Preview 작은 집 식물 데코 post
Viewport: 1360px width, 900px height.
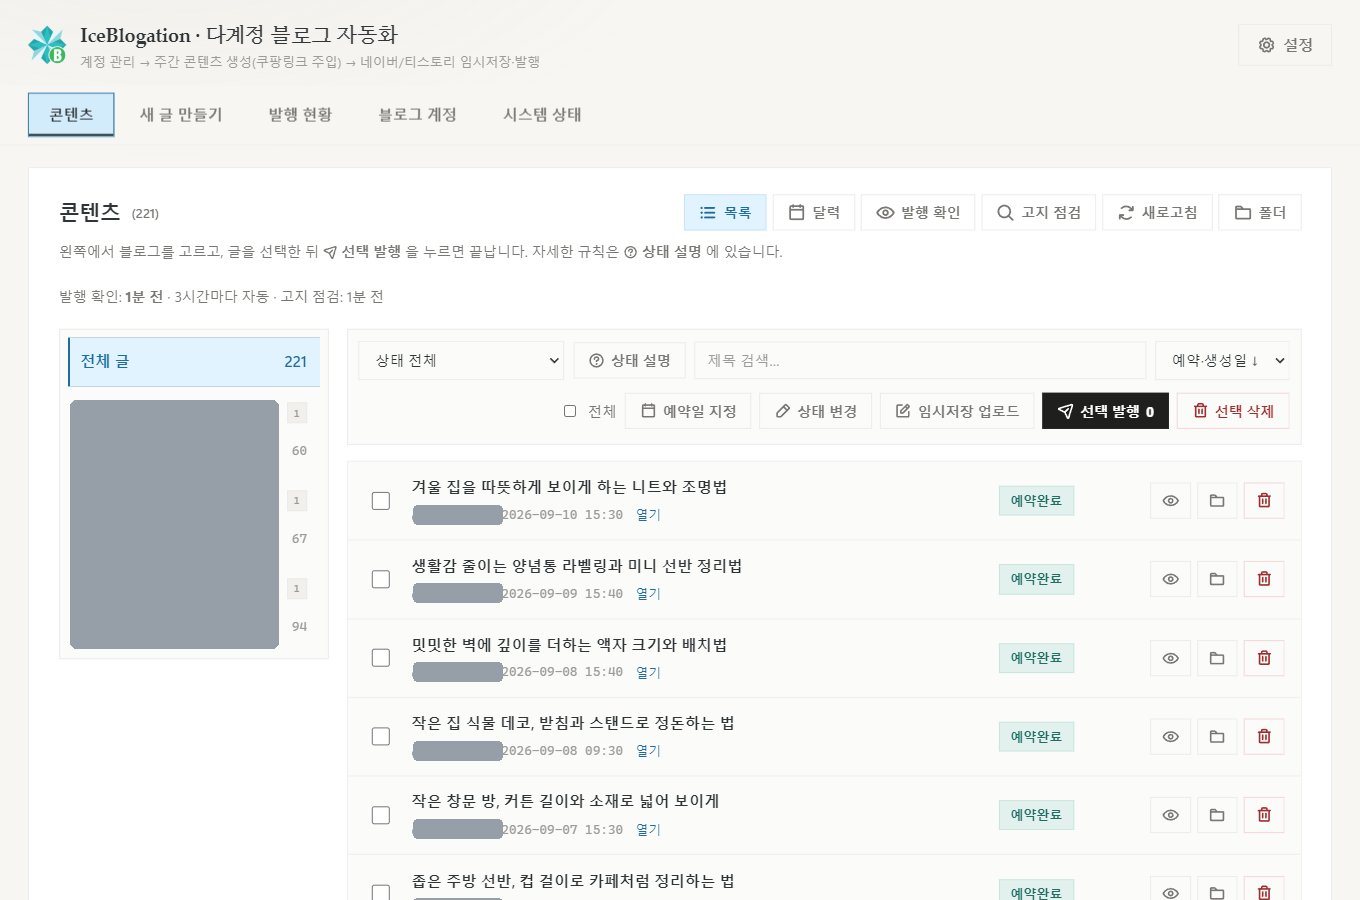[1170, 736]
